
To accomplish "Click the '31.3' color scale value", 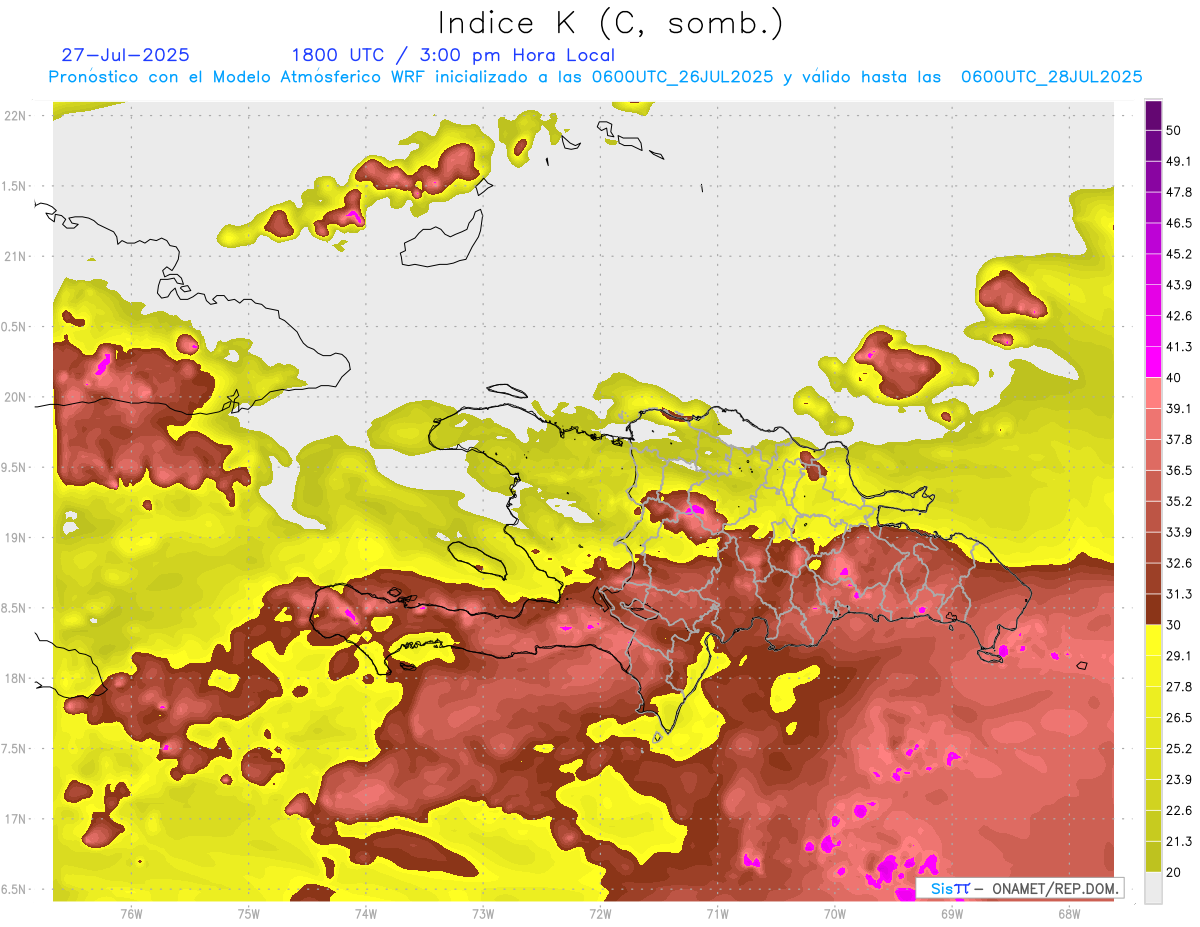I will pyautogui.click(x=1179, y=594).
